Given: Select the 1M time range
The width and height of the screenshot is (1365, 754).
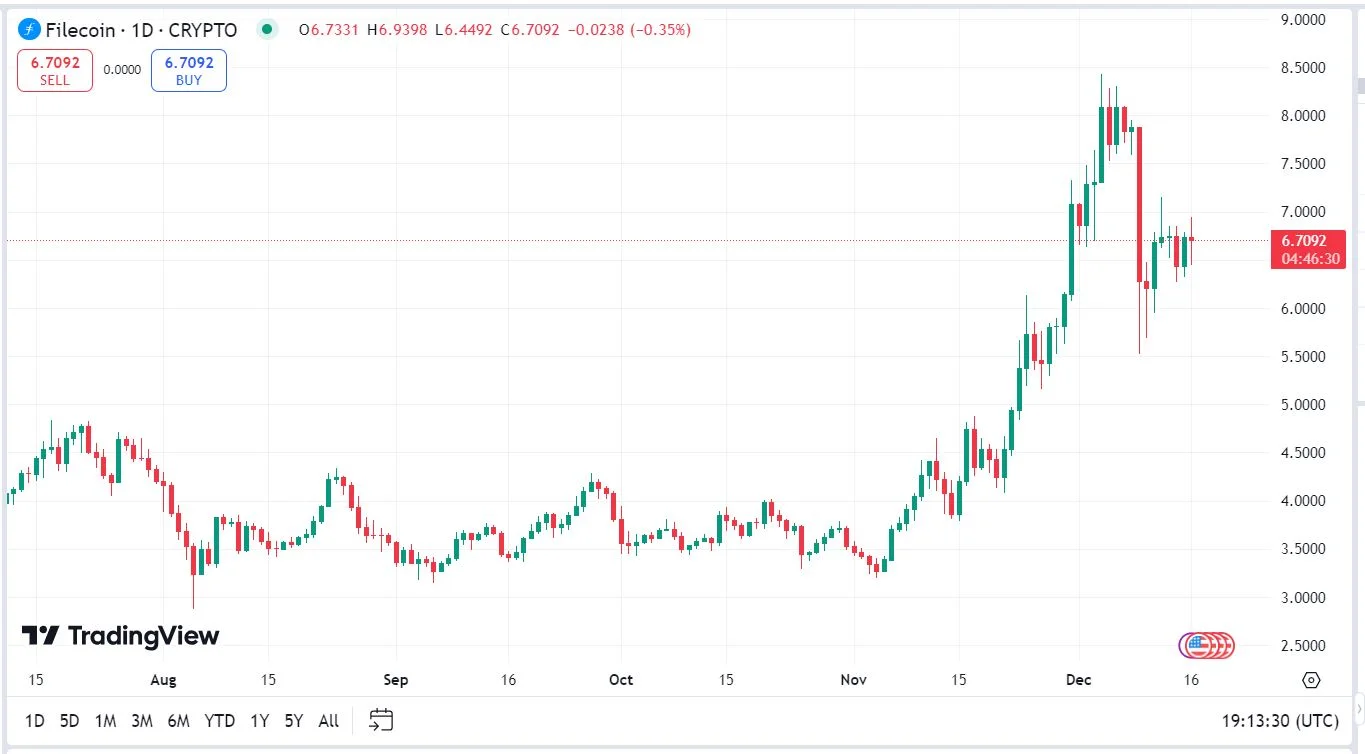Looking at the screenshot, I should pos(105,721).
